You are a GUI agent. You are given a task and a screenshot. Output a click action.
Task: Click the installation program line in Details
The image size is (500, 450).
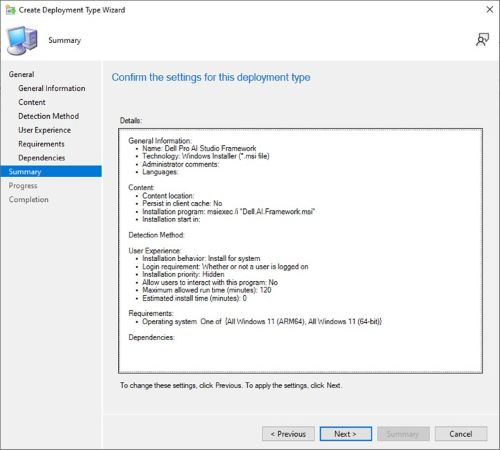point(229,211)
